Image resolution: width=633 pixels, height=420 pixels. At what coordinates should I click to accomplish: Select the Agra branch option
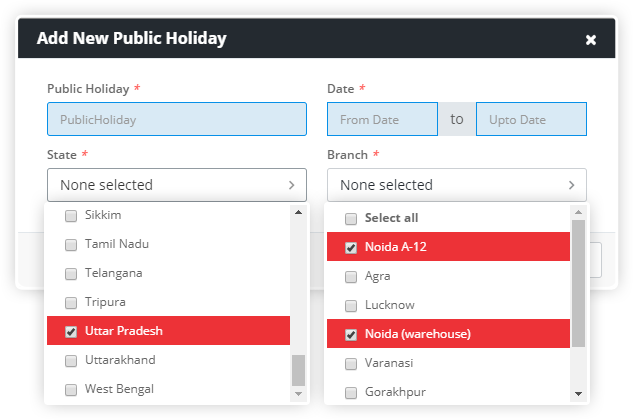click(x=448, y=276)
